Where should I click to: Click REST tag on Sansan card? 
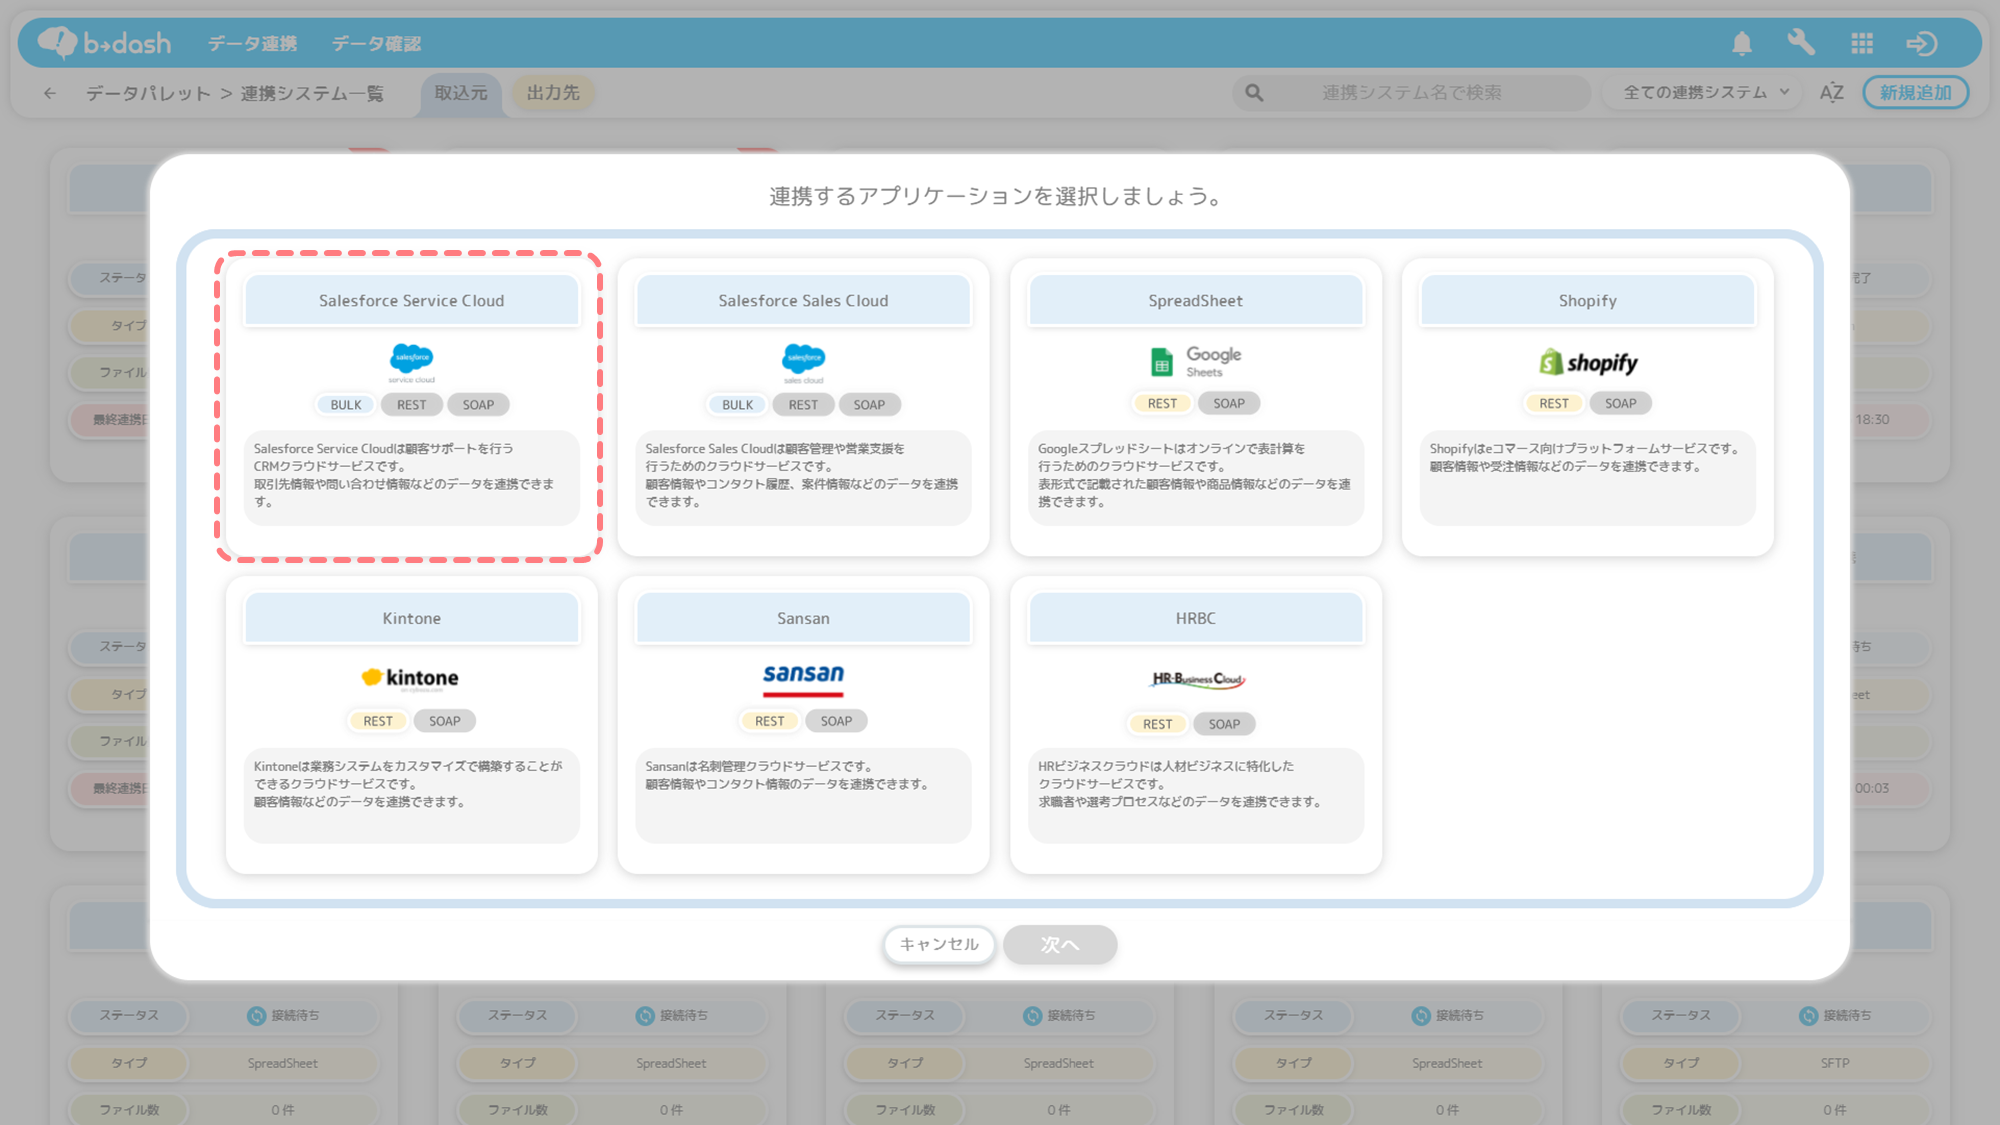tap(770, 721)
